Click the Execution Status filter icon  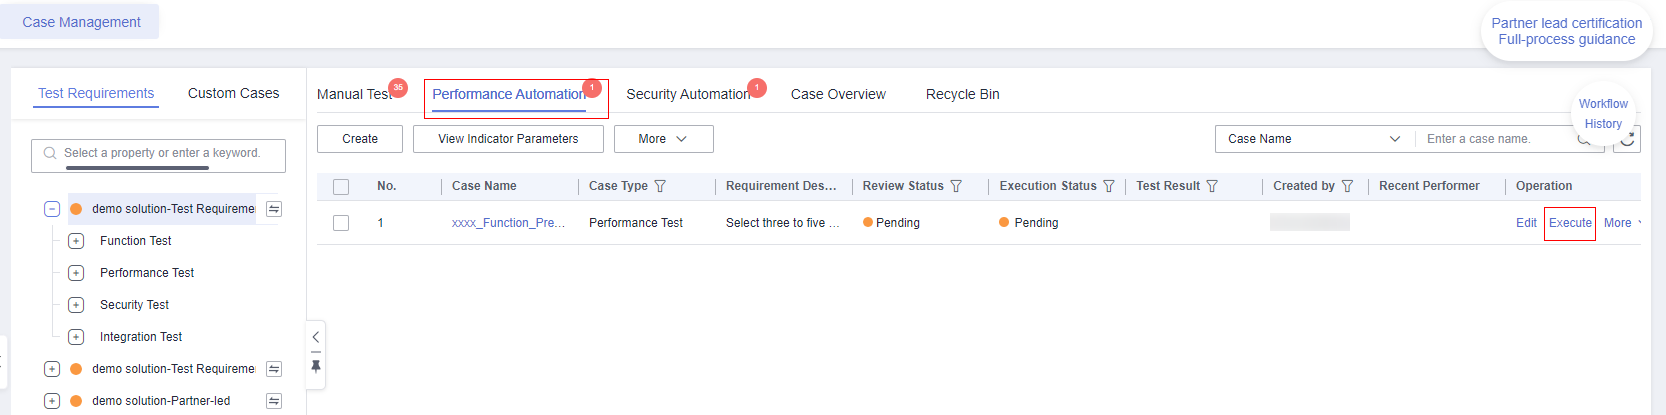[1108, 186]
